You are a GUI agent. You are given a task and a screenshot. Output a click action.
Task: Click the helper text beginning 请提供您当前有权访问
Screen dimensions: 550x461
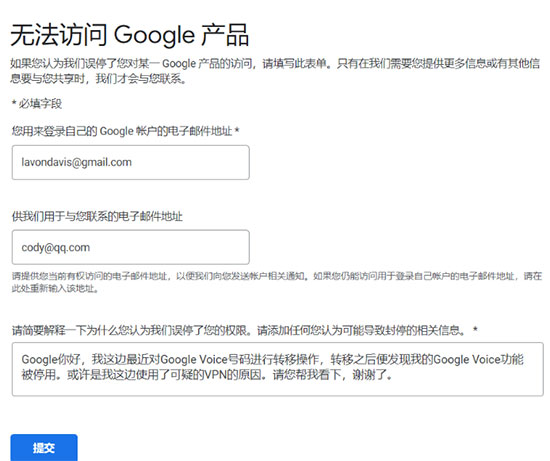pyautogui.click(x=277, y=282)
